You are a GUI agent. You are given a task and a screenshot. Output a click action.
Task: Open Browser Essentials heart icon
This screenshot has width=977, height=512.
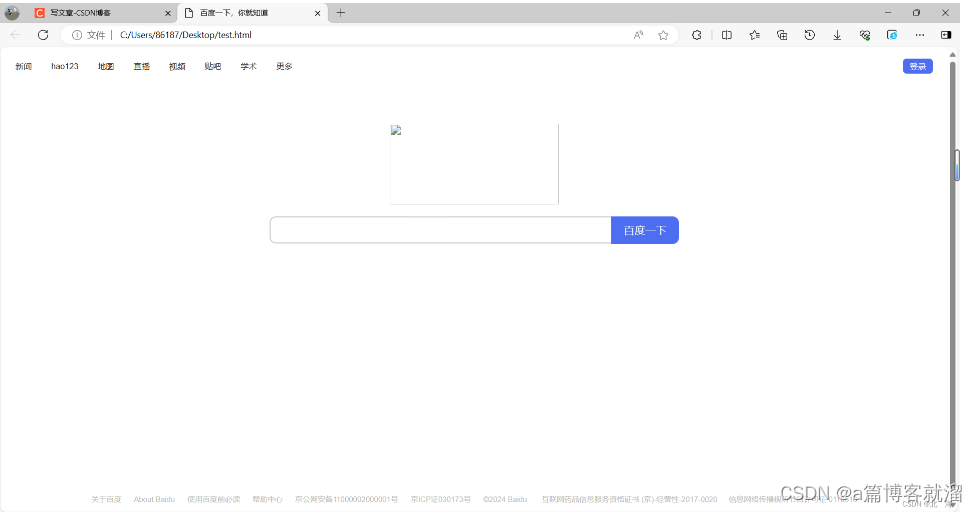(864, 35)
